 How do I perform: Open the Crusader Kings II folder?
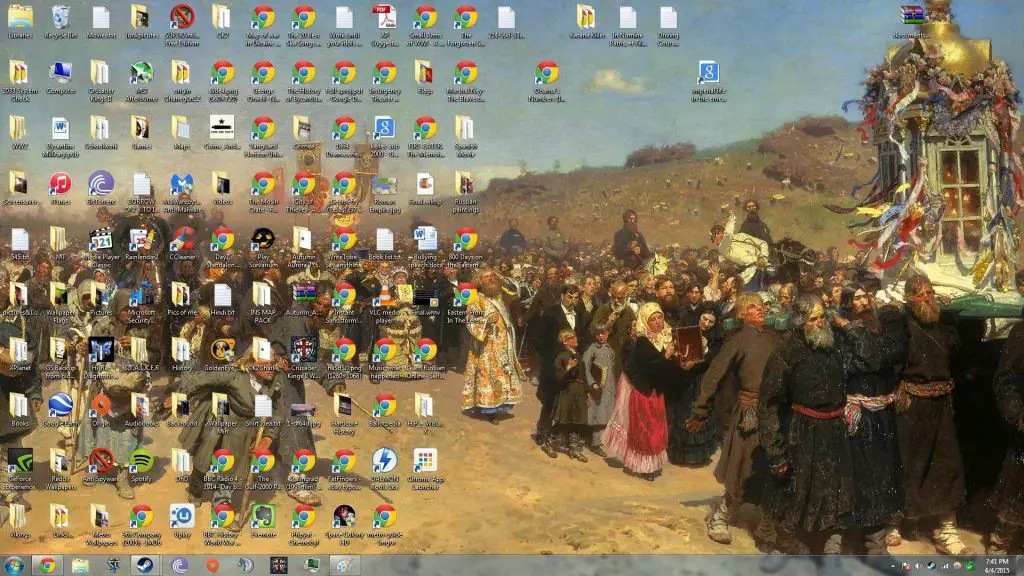click(x=101, y=82)
